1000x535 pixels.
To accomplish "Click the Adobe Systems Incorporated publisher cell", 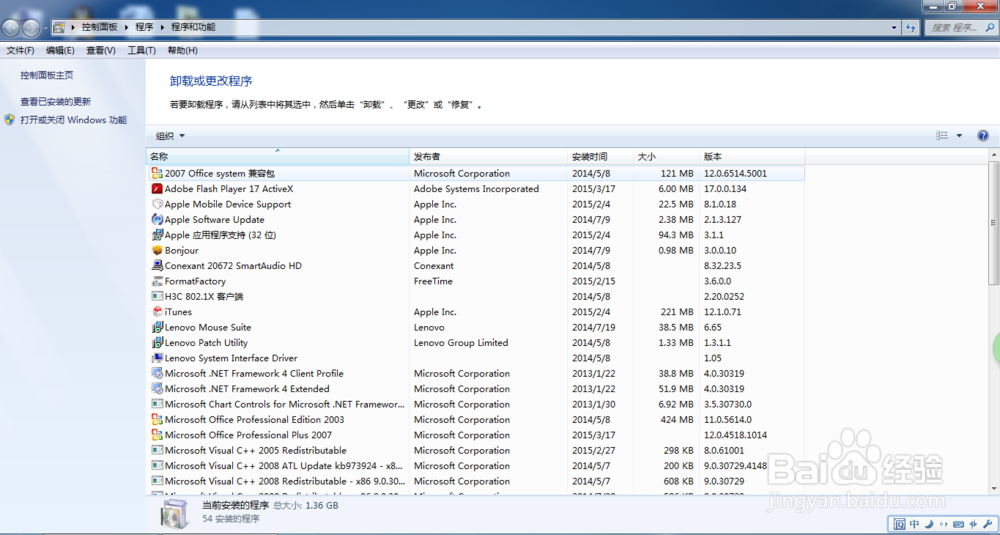I will (x=476, y=189).
